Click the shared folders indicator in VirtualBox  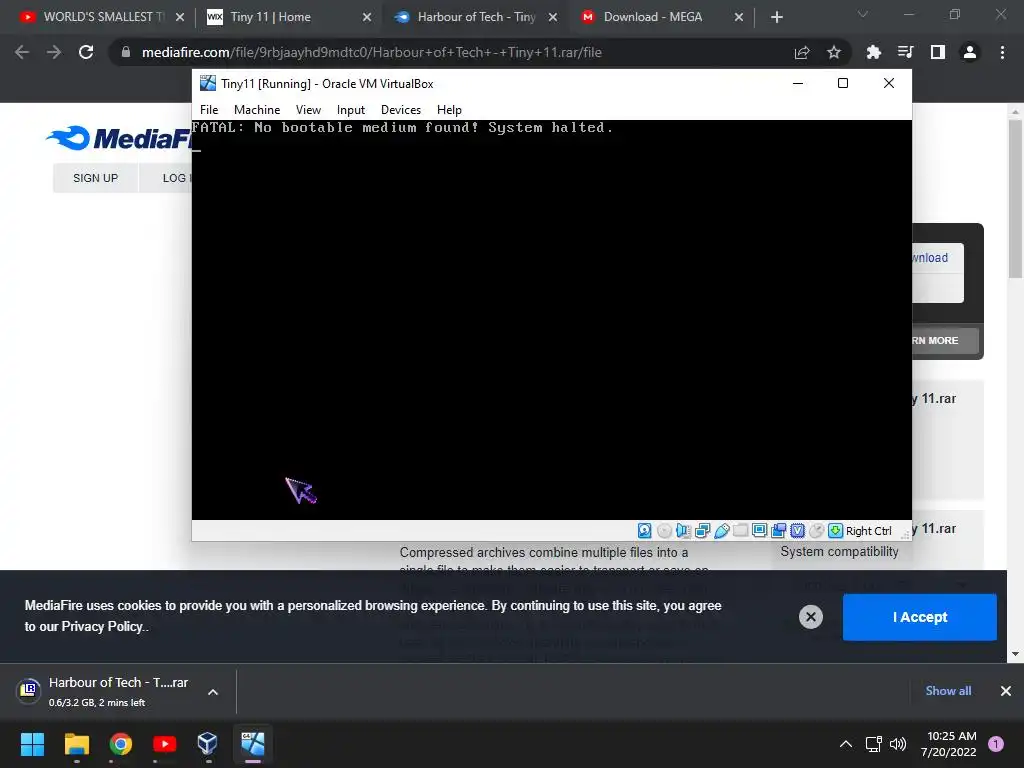(741, 531)
